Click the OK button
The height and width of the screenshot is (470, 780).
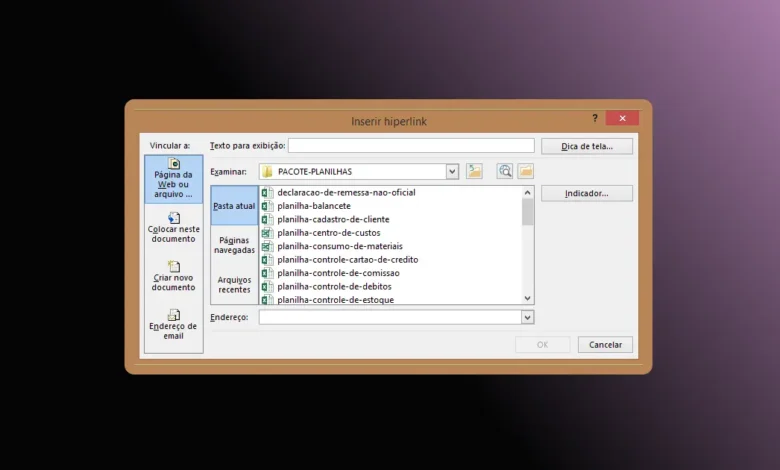[x=543, y=345]
